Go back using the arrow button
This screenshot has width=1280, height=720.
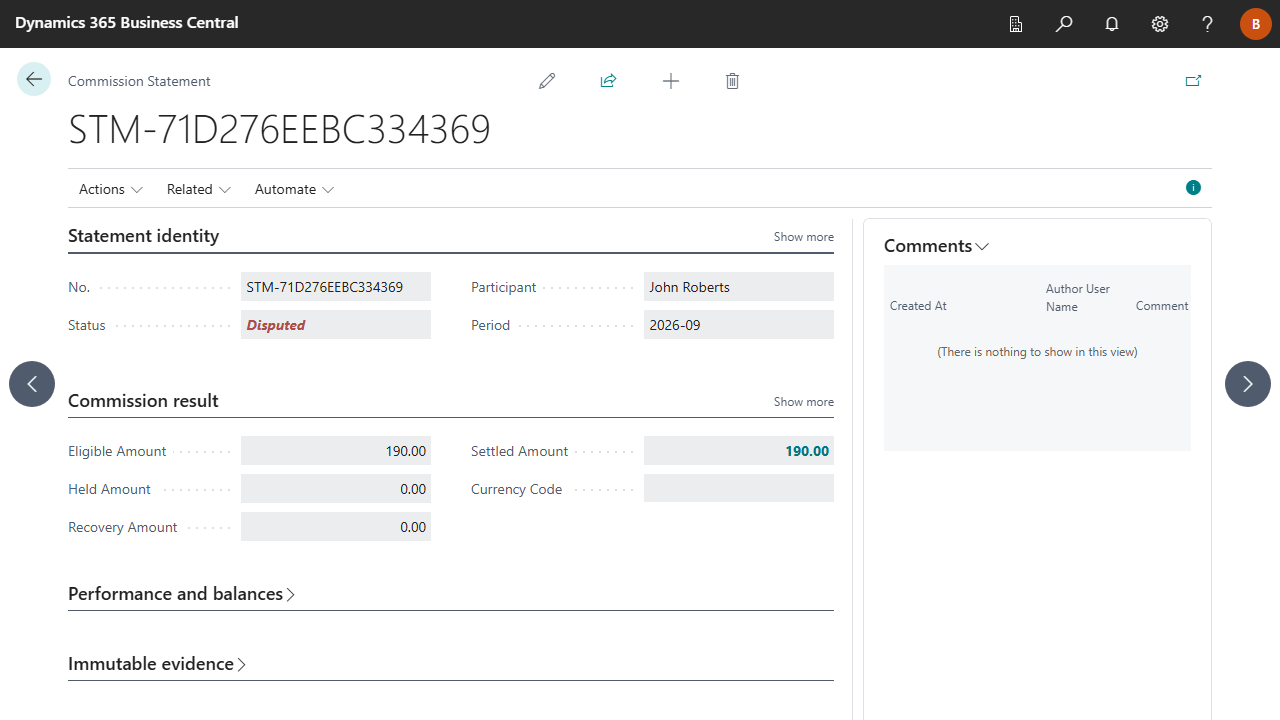[34, 79]
